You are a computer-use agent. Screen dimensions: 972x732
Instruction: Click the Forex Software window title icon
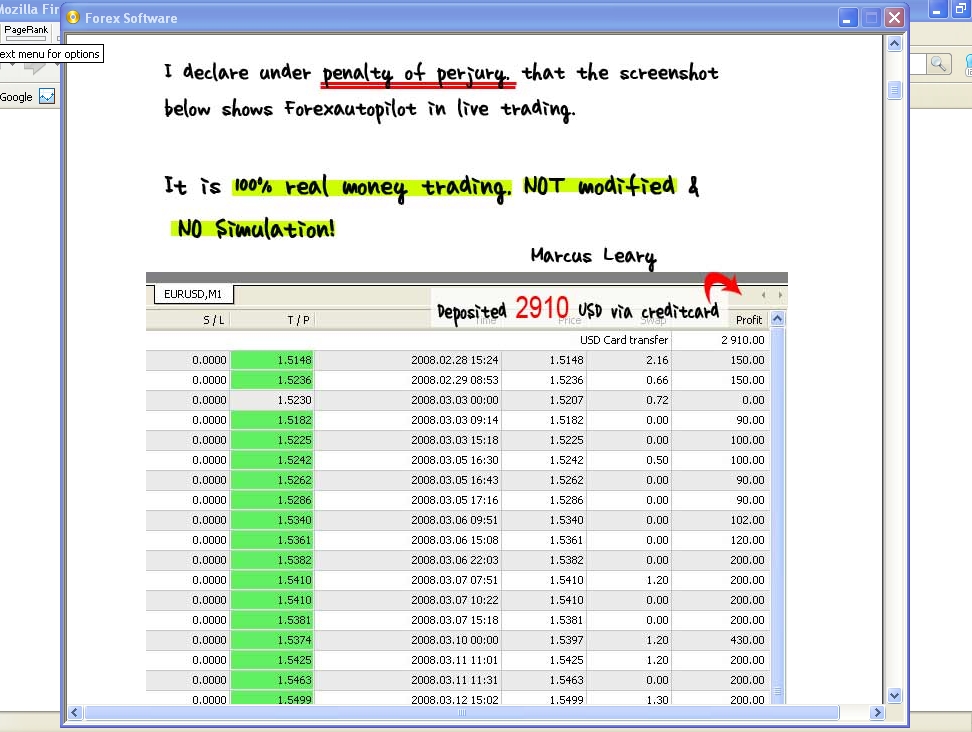(x=73, y=17)
